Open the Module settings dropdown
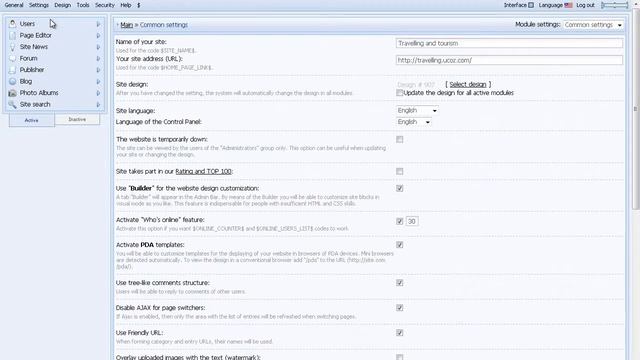 pyautogui.click(x=593, y=25)
